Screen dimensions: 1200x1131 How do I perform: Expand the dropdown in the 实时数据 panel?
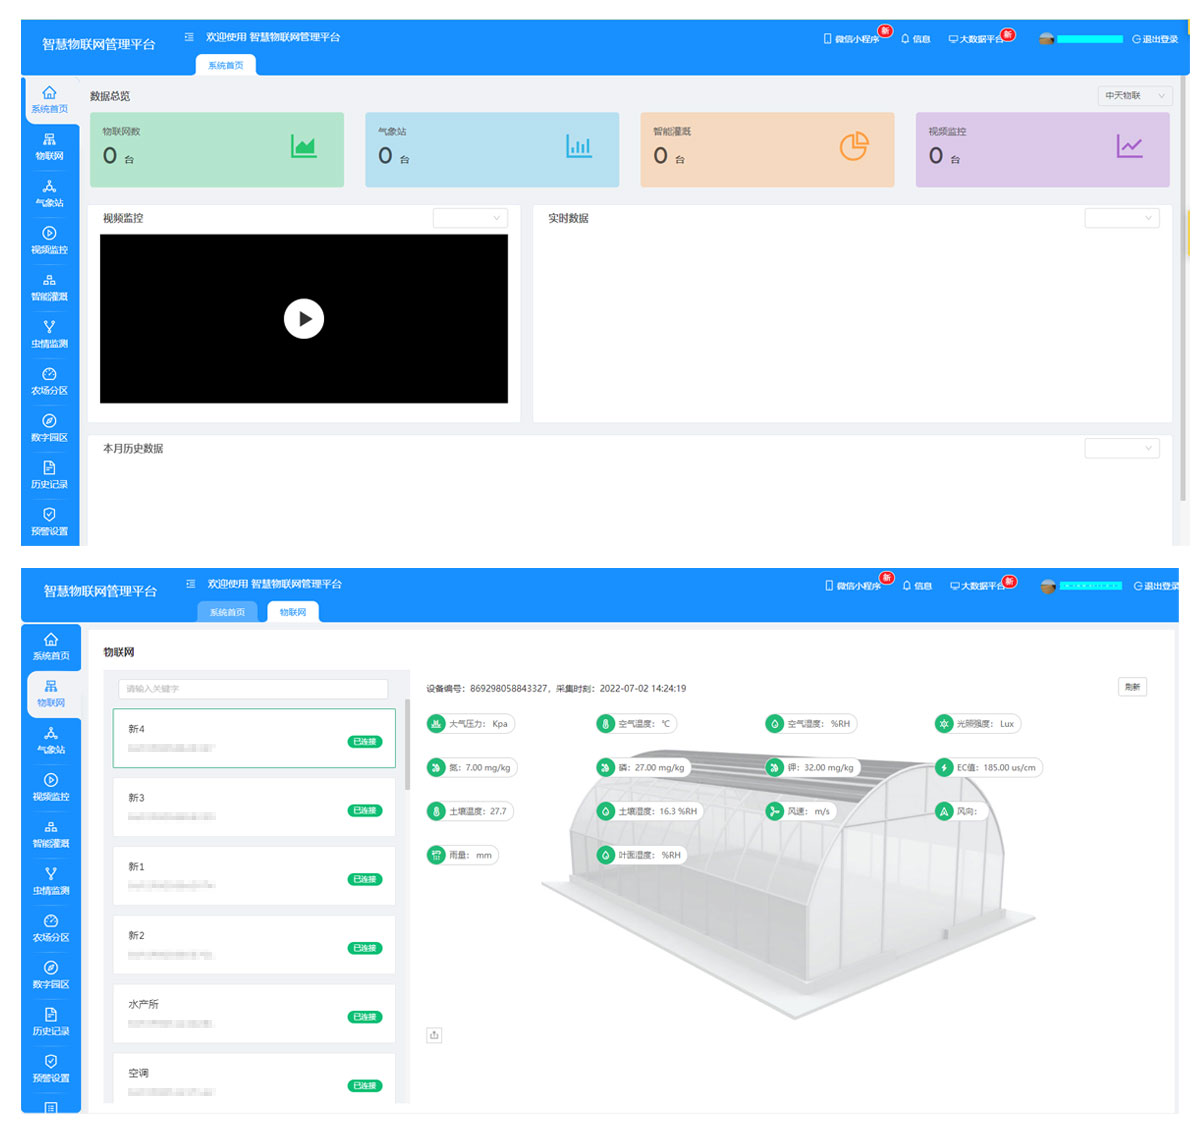tap(1121, 218)
